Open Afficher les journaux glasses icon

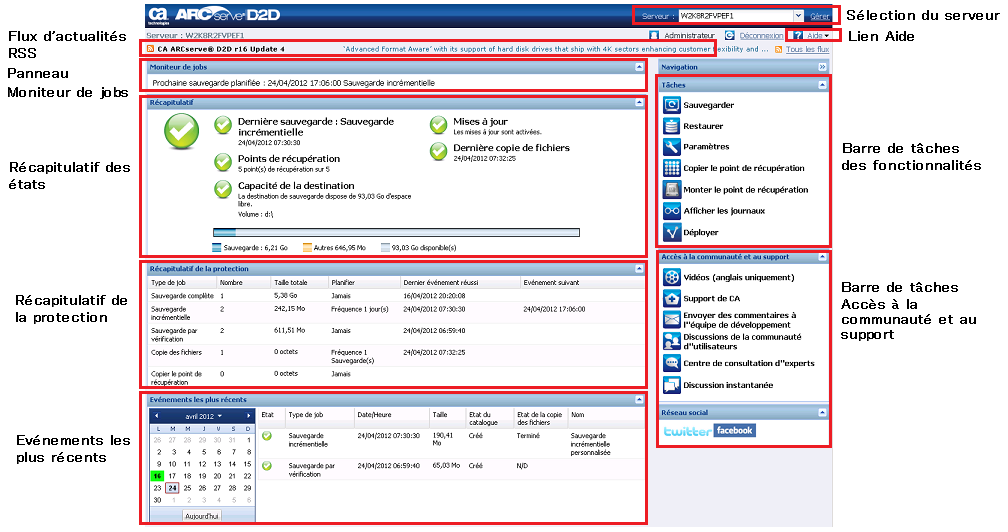(672, 211)
